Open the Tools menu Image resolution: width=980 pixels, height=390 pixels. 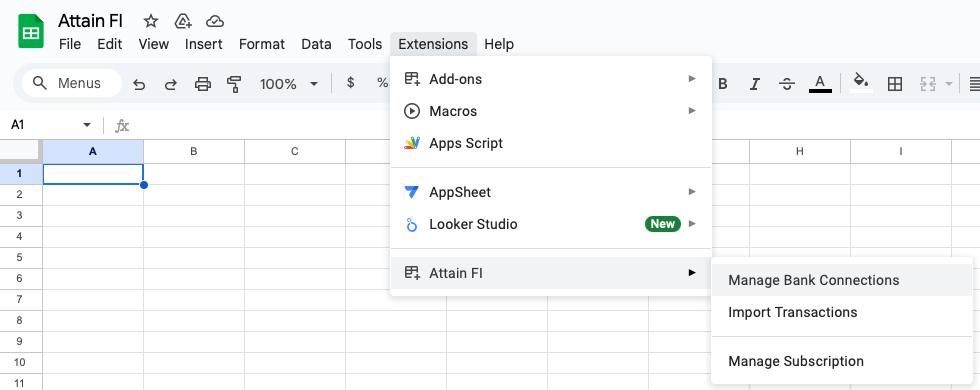365,44
